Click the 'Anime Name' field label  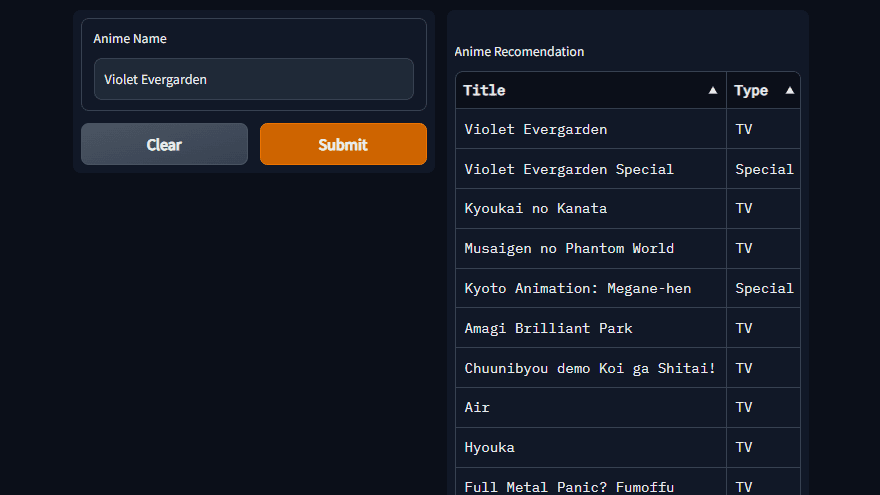(x=130, y=39)
